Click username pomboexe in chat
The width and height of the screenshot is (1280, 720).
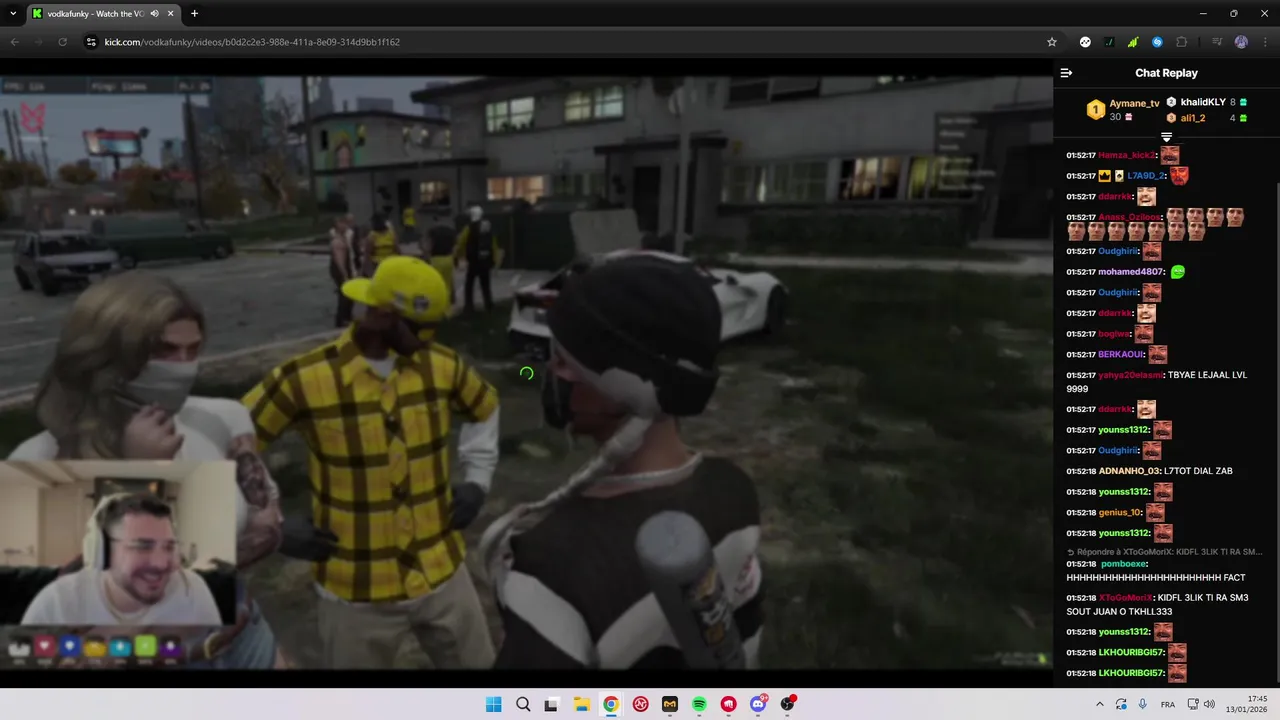[x=1123, y=564]
